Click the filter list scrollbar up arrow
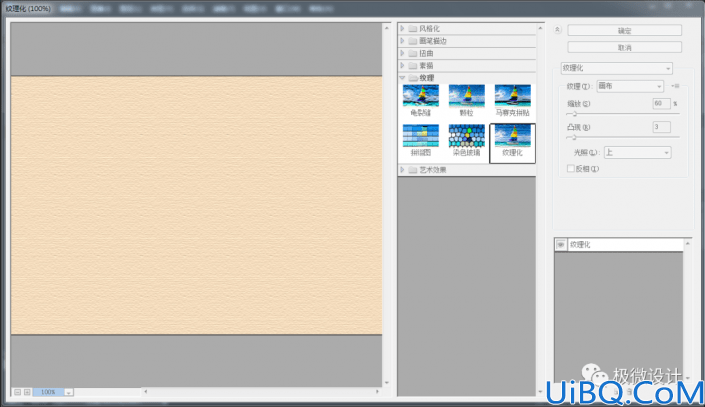The width and height of the screenshot is (705, 407). pos(540,28)
